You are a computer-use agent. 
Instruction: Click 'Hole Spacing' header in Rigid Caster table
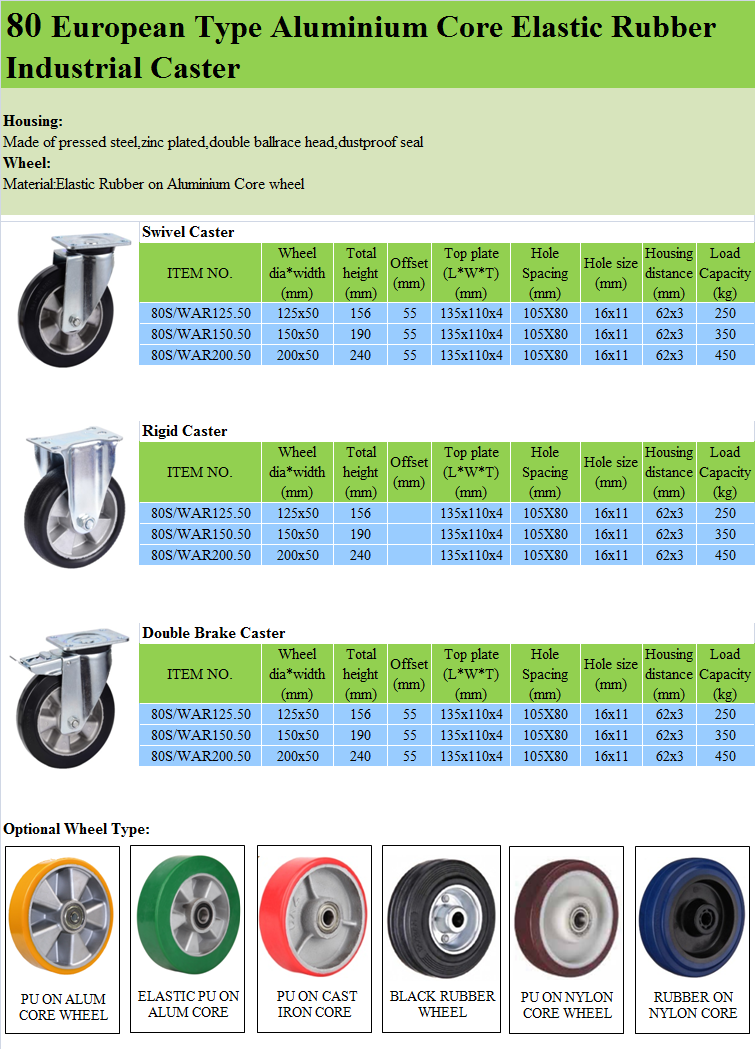[545, 472]
